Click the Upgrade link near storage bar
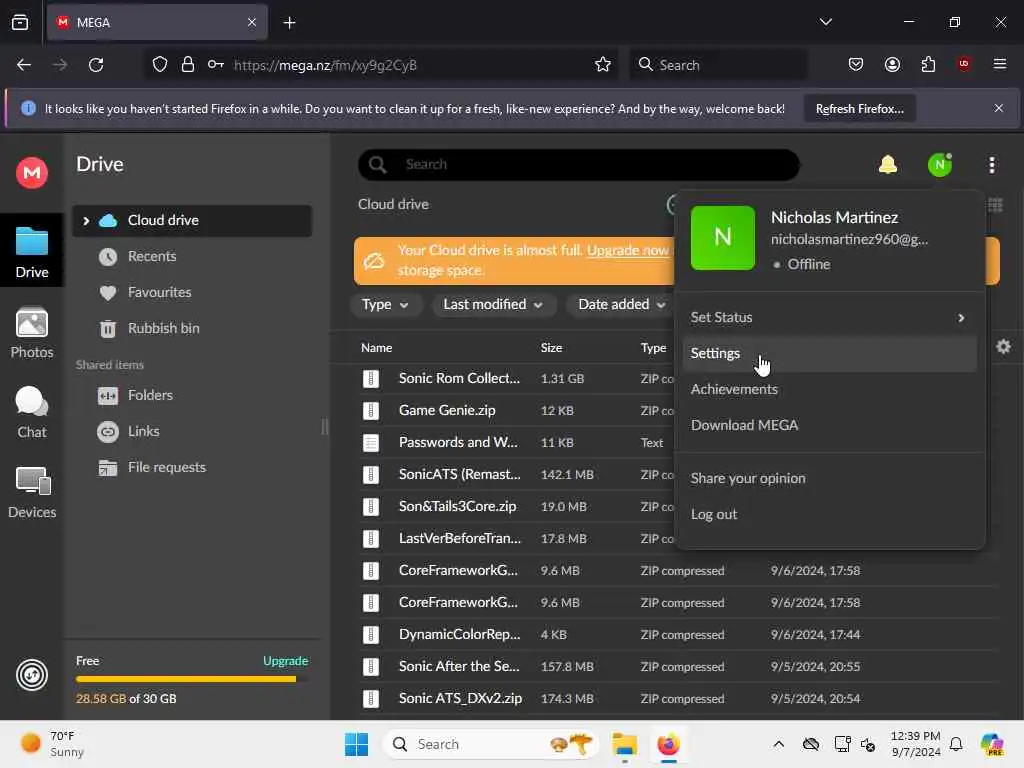 tap(285, 661)
